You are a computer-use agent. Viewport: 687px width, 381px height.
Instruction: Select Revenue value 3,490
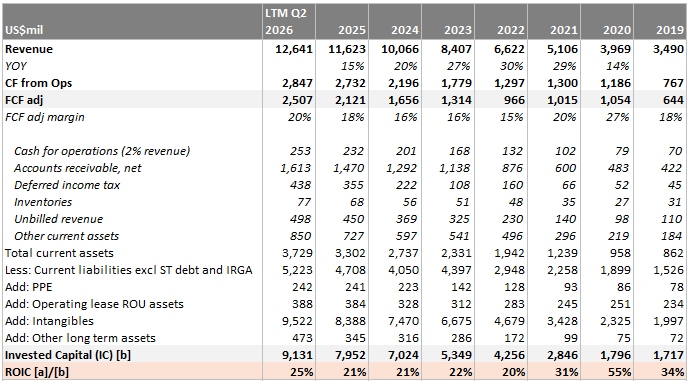668,49
